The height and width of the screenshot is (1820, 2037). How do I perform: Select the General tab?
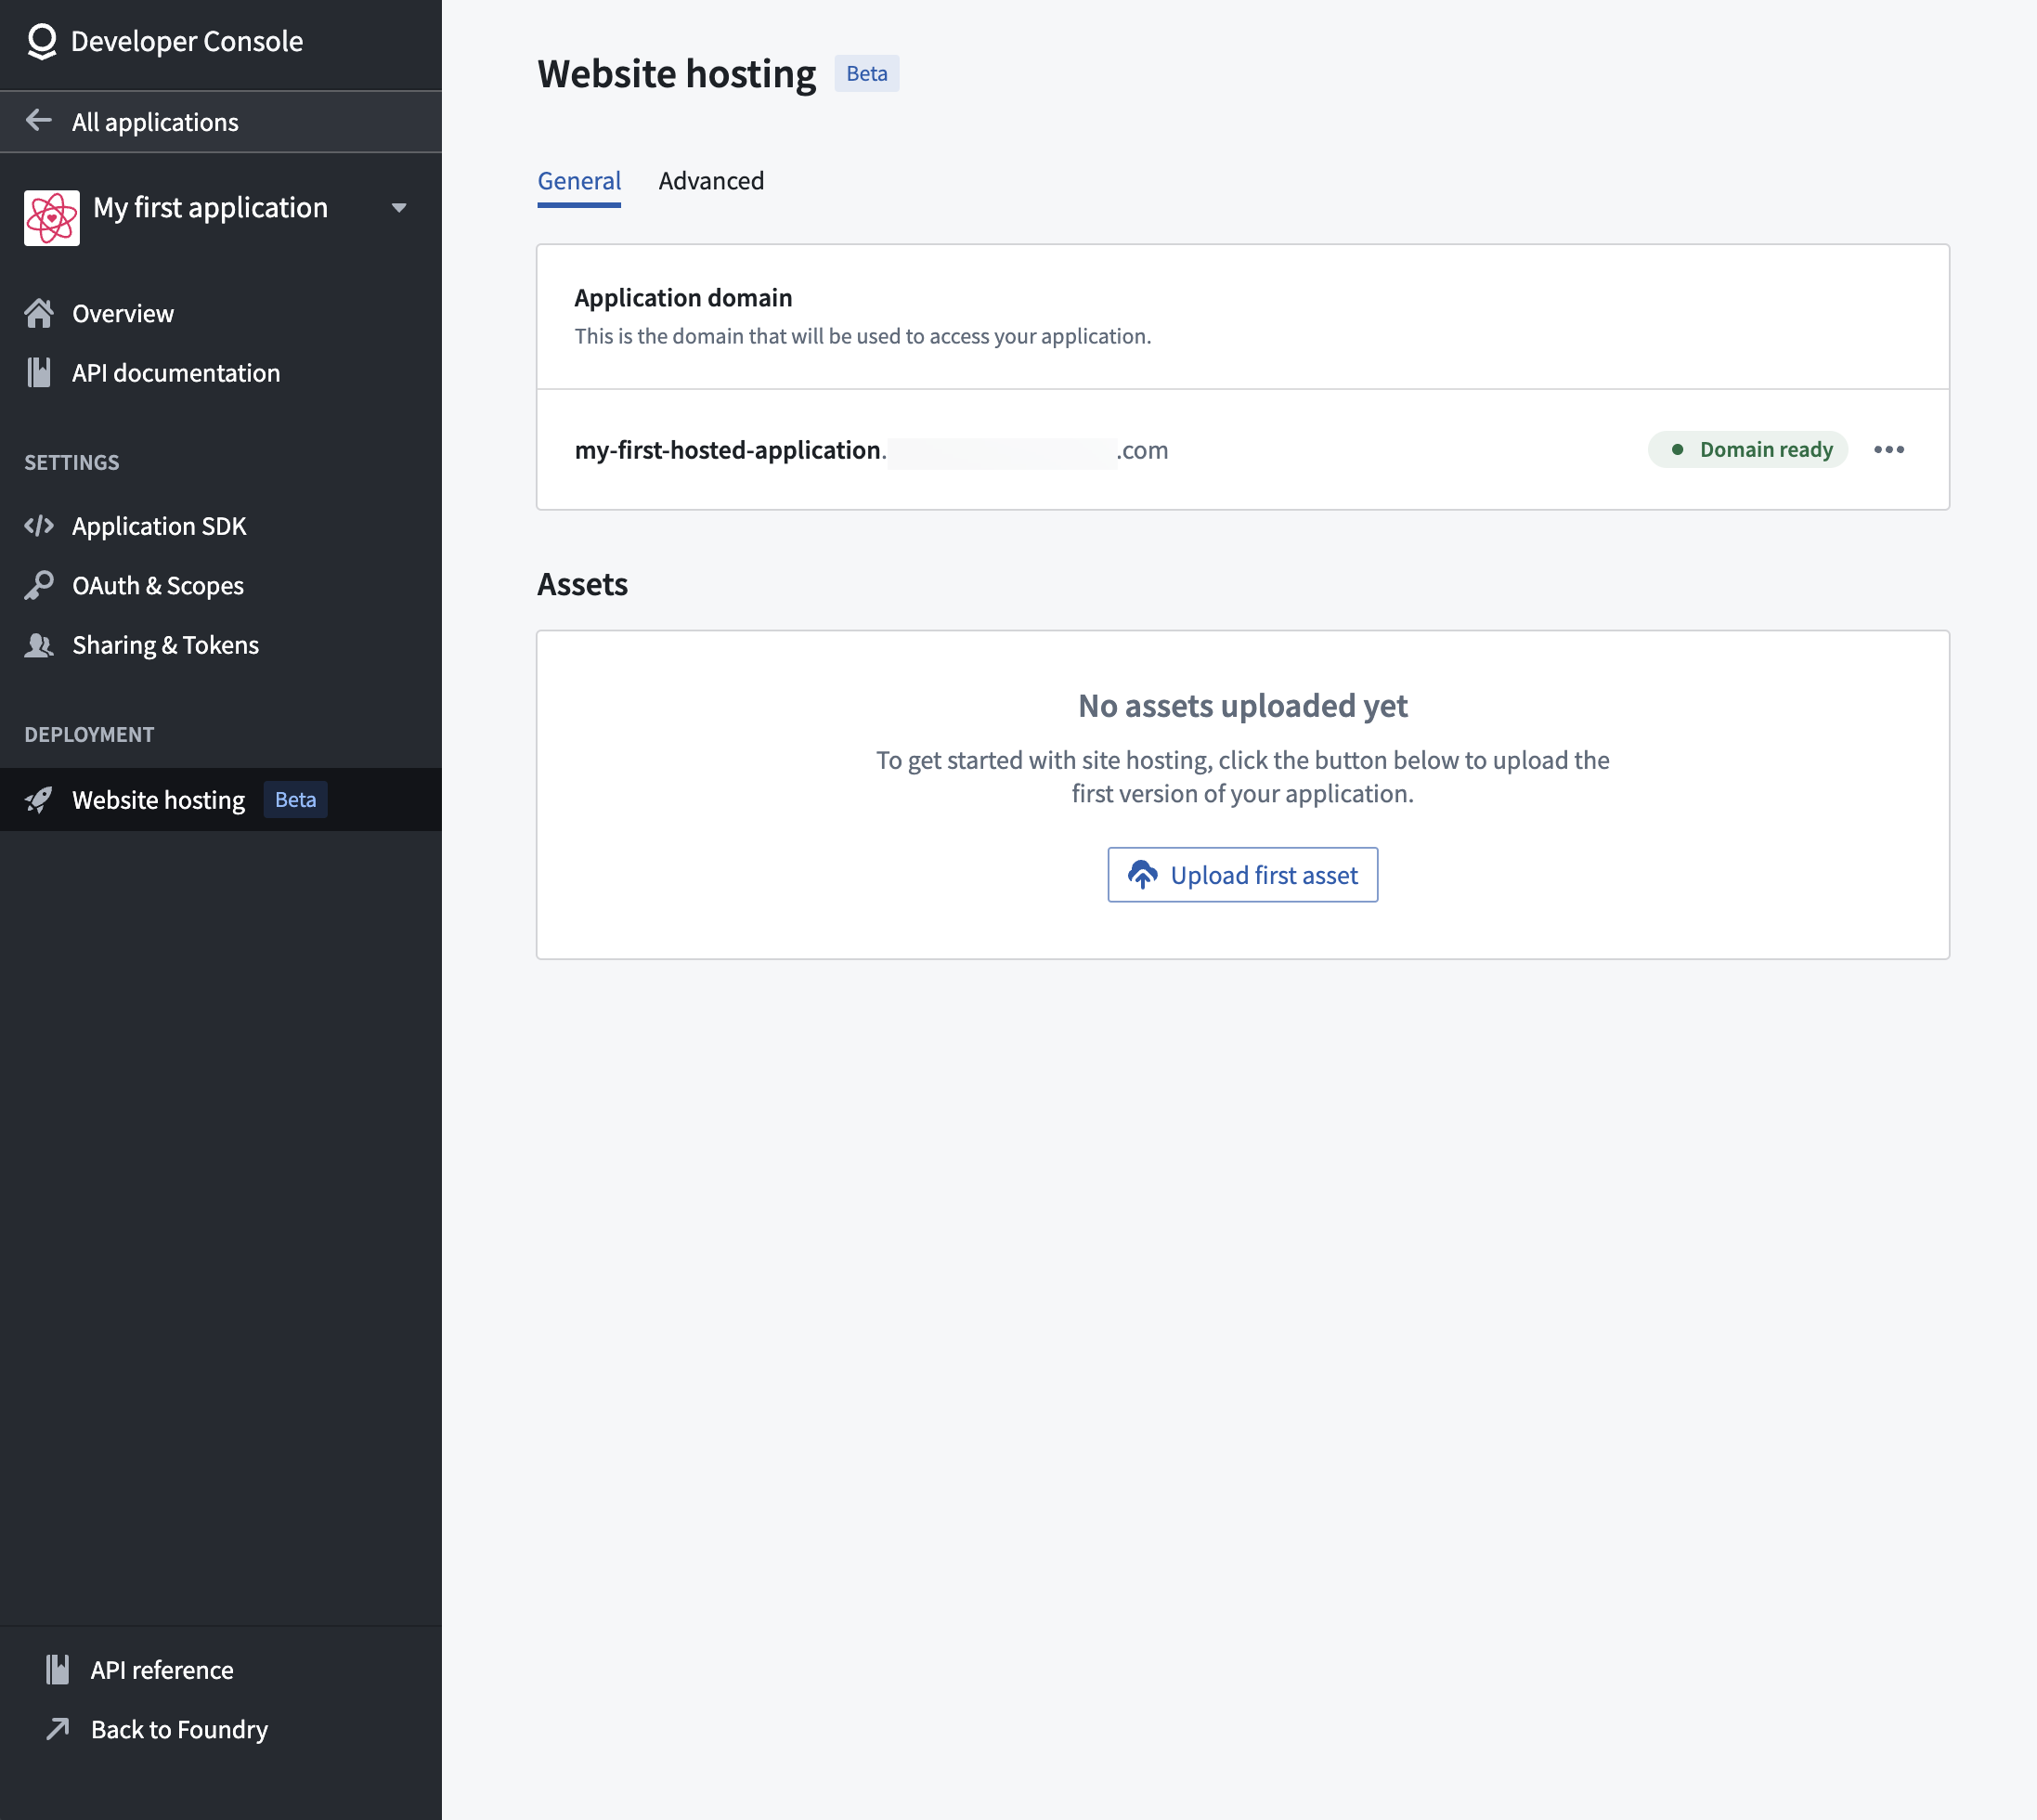point(579,181)
